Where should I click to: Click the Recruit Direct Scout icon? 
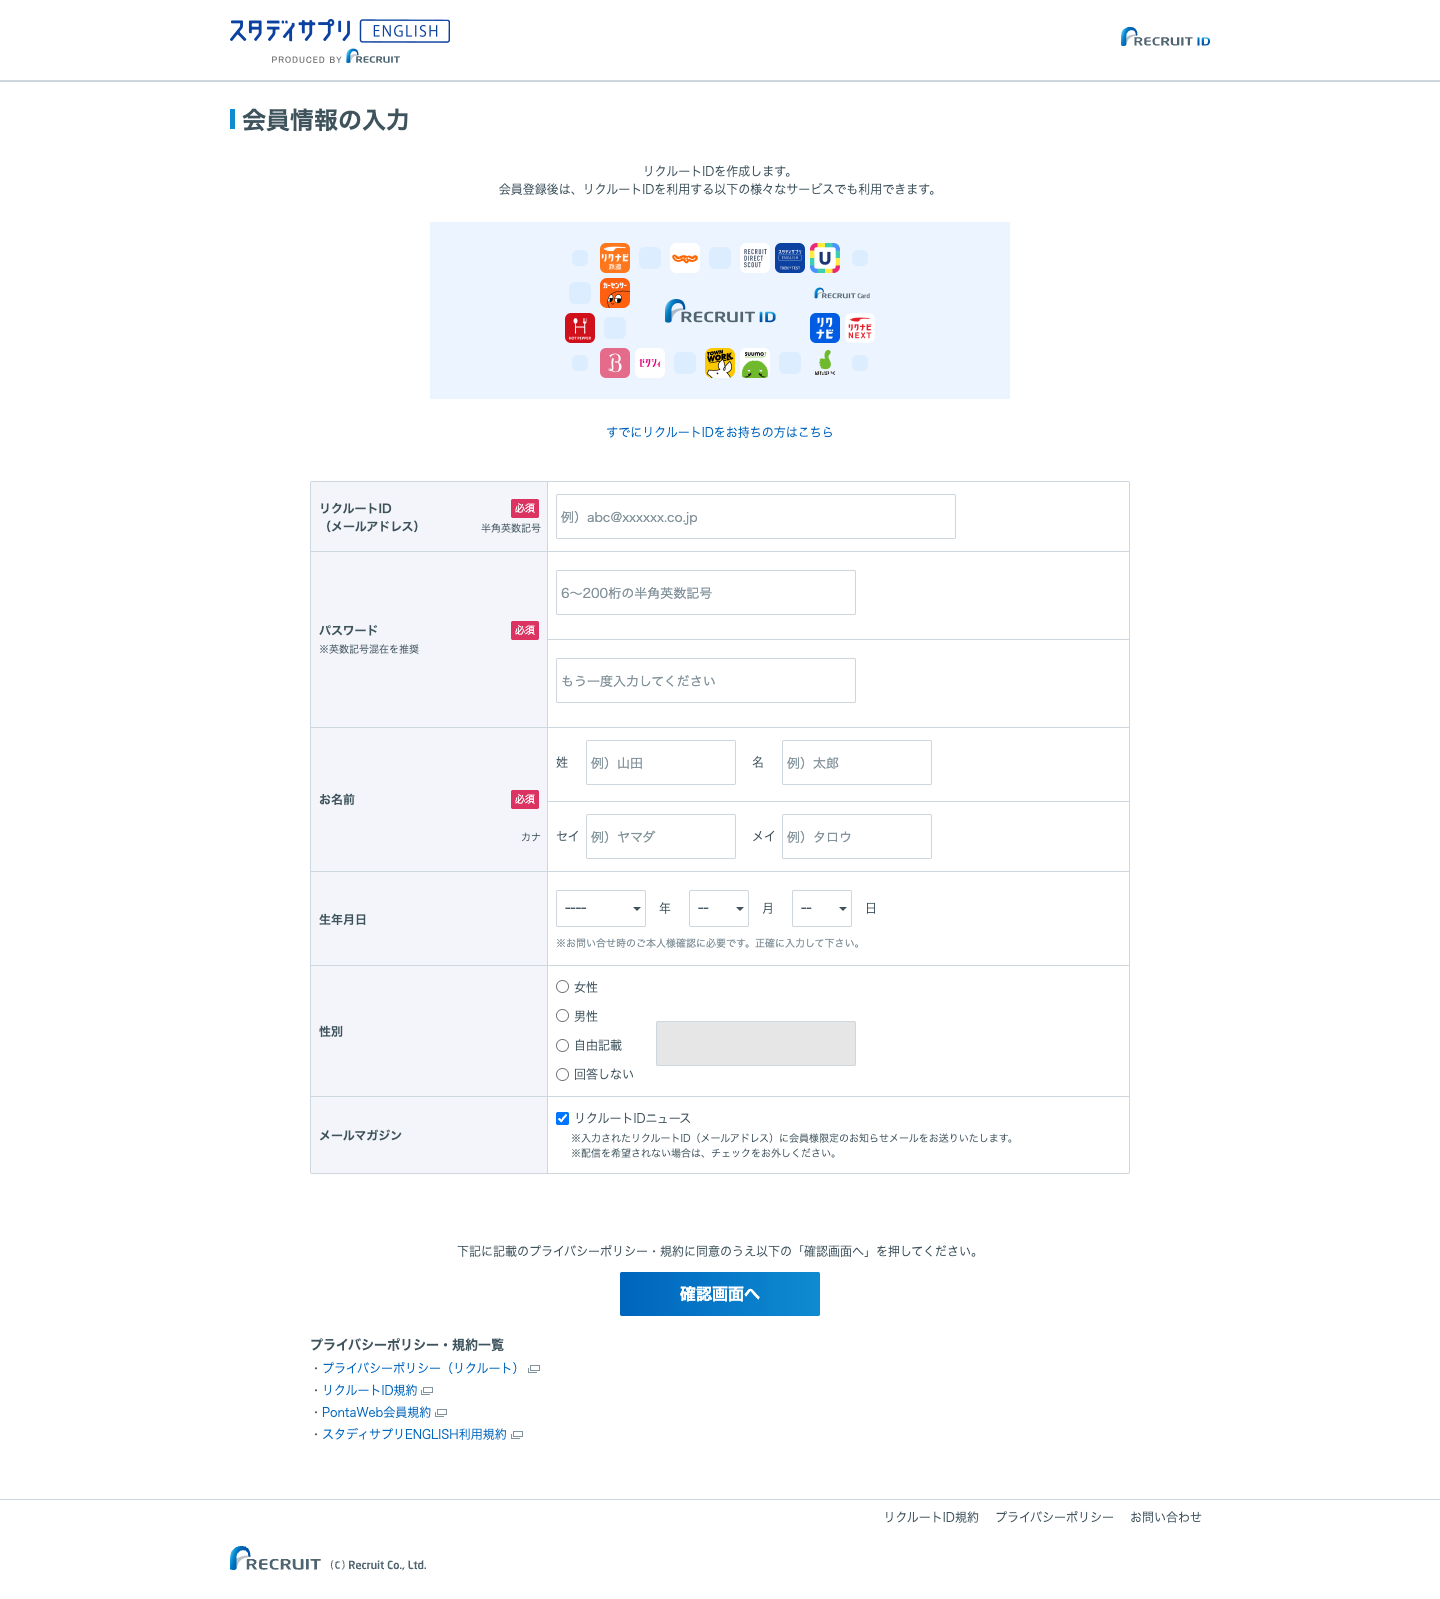tap(755, 258)
